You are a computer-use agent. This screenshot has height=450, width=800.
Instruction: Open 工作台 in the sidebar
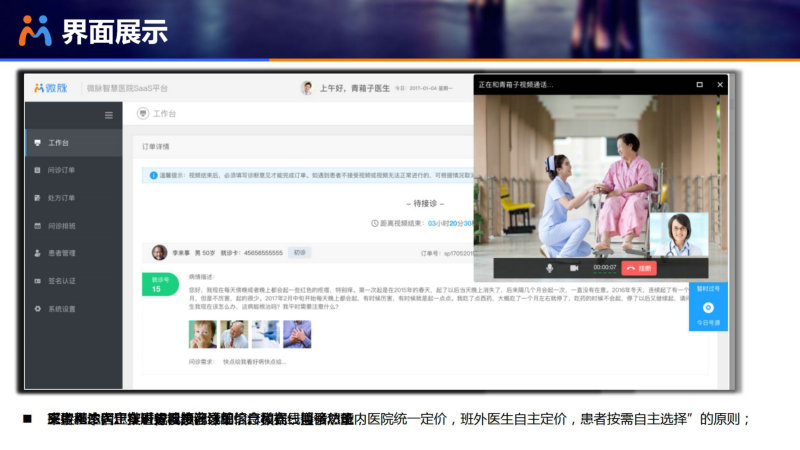click(73, 143)
